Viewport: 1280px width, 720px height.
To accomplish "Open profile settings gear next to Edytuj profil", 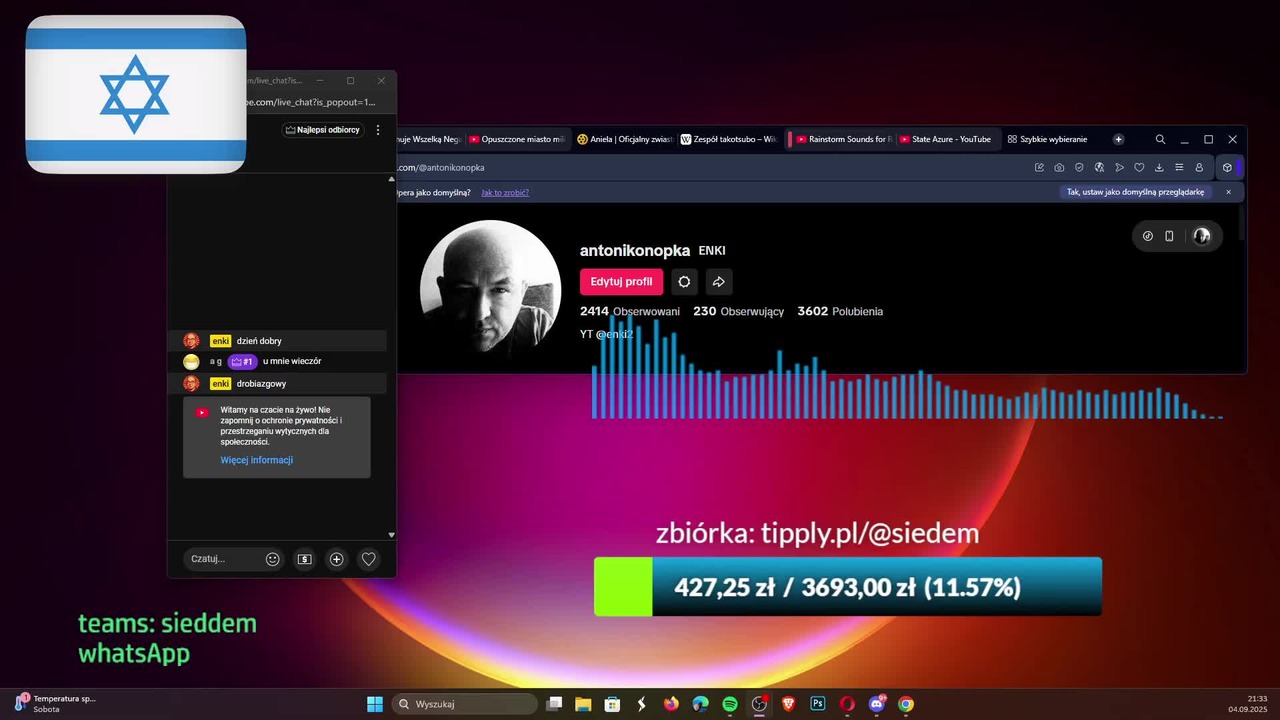I will pos(684,282).
